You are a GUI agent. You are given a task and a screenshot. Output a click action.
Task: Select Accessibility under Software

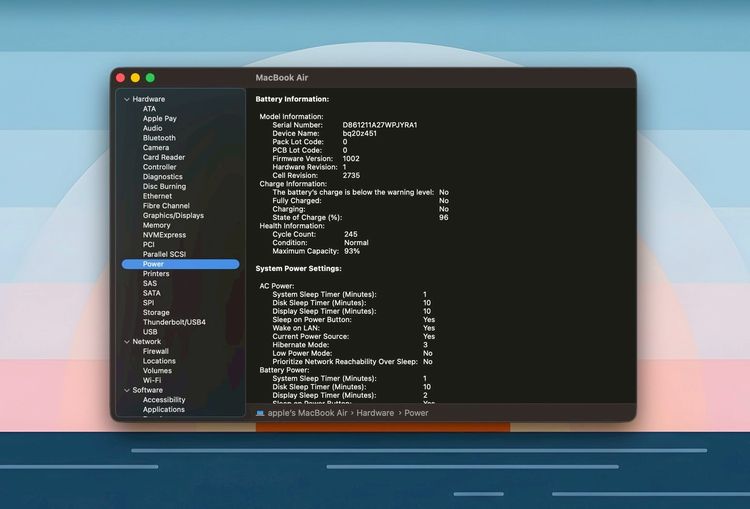click(164, 400)
